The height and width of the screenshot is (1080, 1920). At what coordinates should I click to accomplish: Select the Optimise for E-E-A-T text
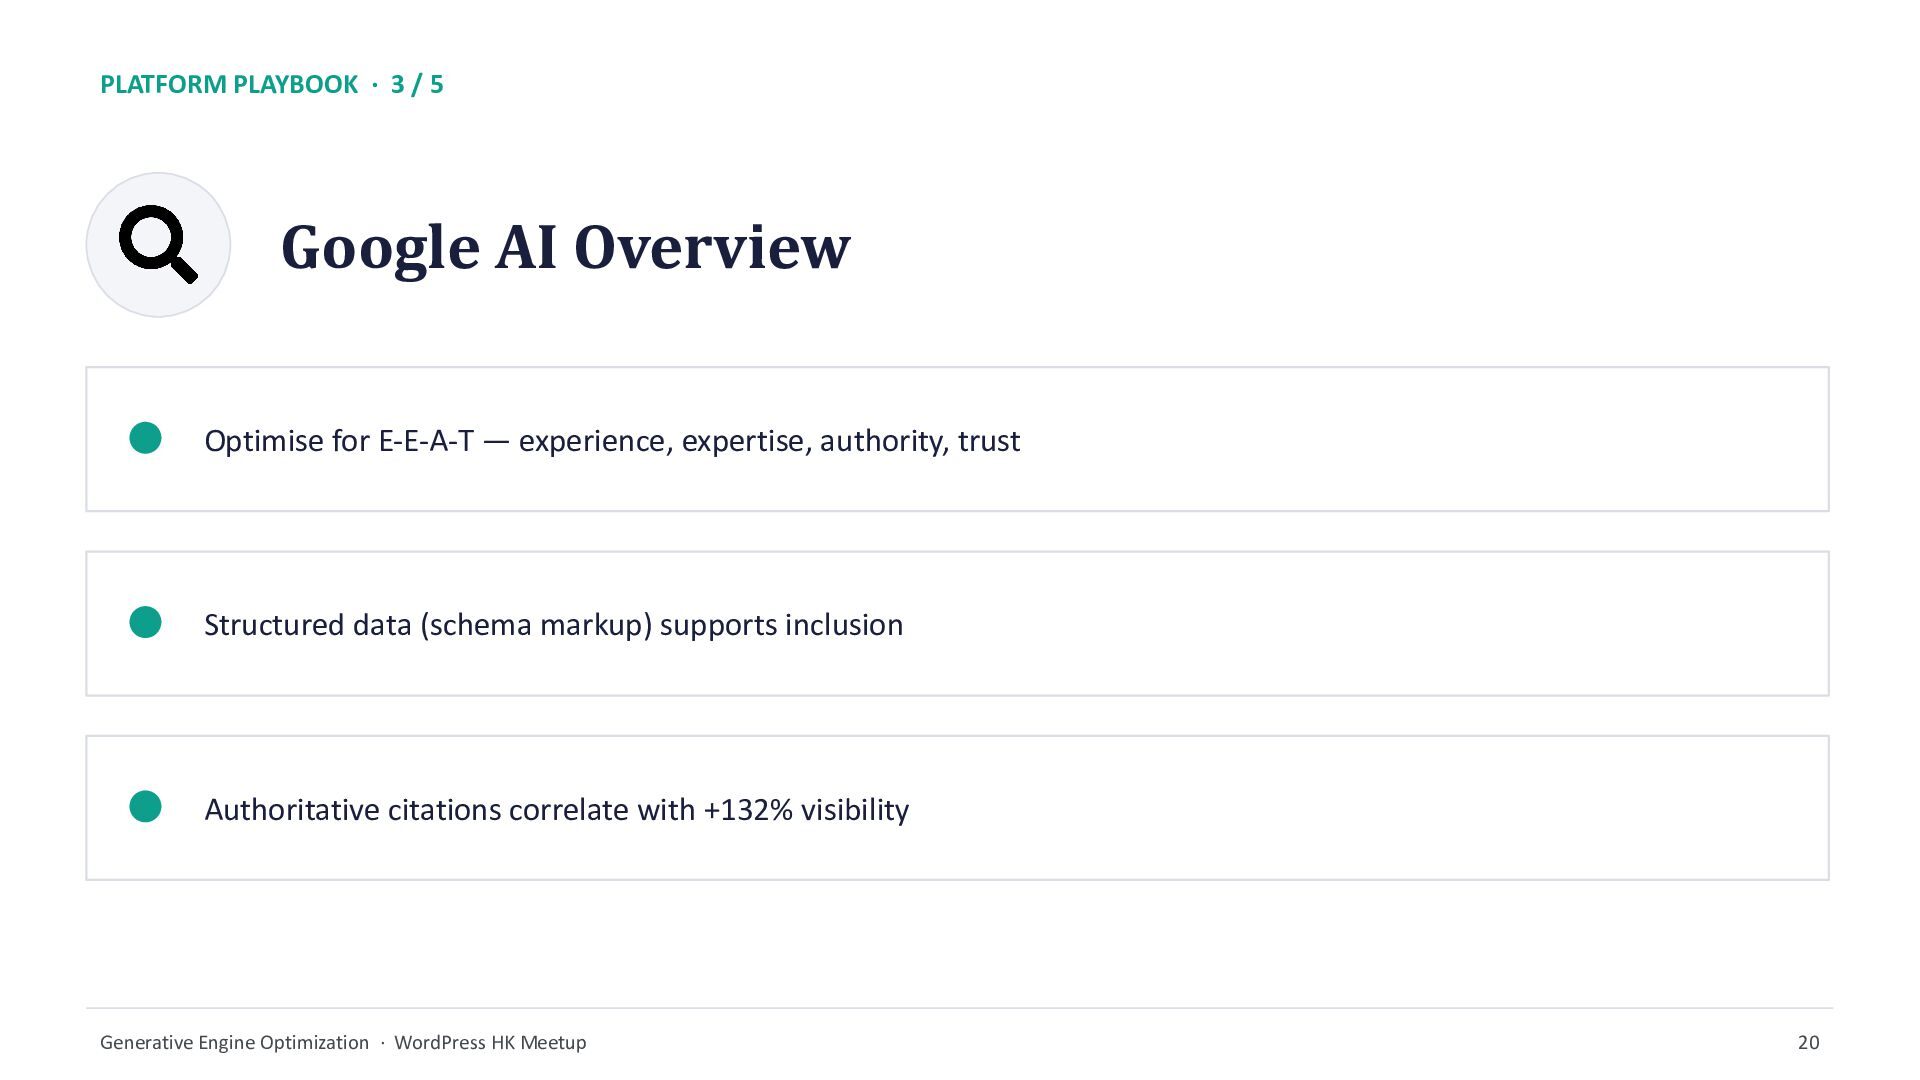pyautogui.click(x=612, y=441)
